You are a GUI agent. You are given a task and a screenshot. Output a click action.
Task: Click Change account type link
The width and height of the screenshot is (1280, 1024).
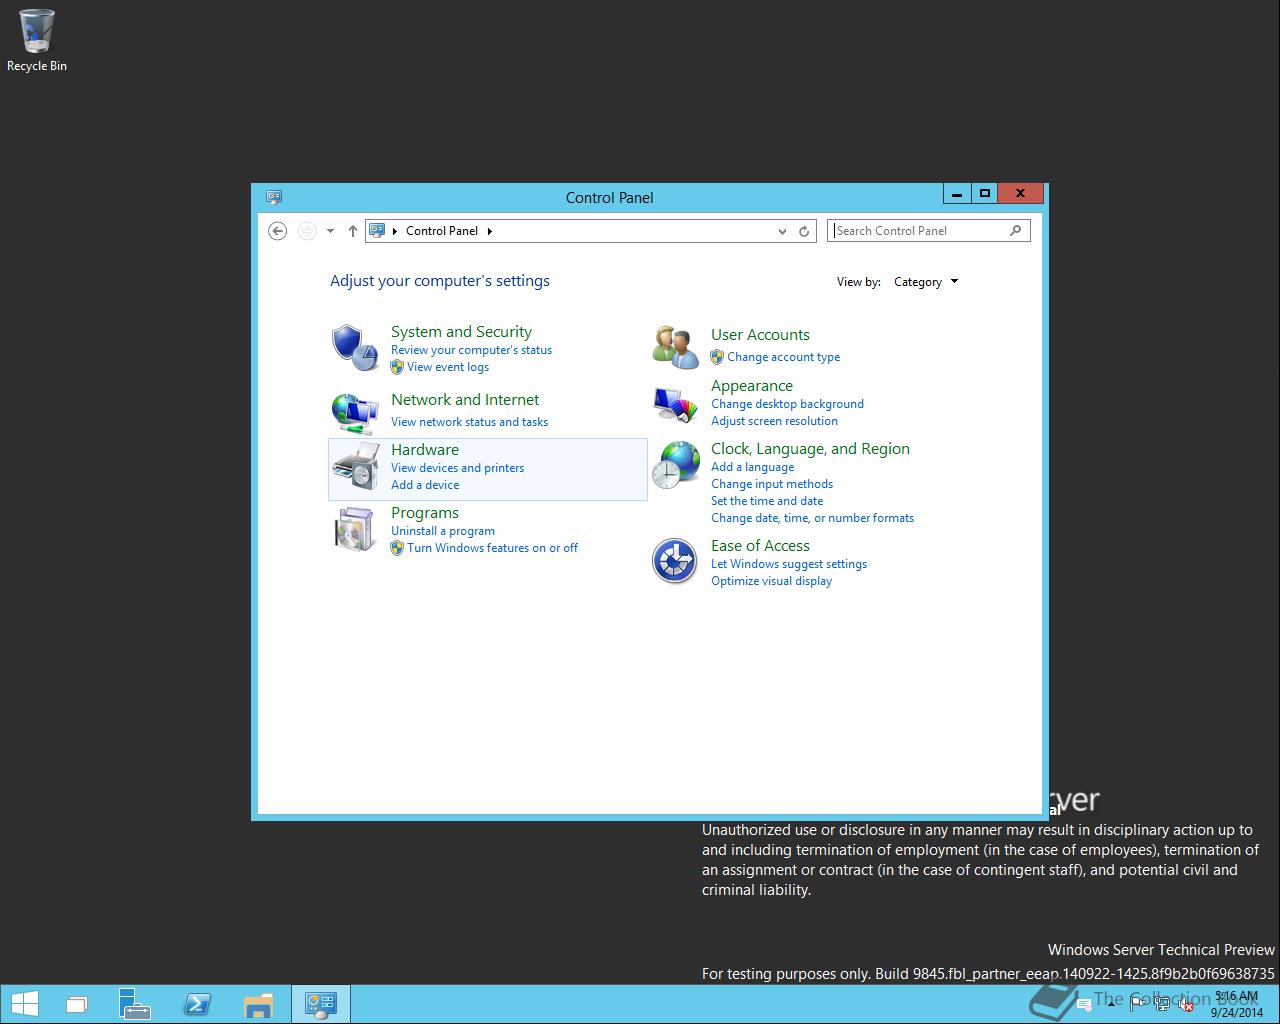[783, 357]
